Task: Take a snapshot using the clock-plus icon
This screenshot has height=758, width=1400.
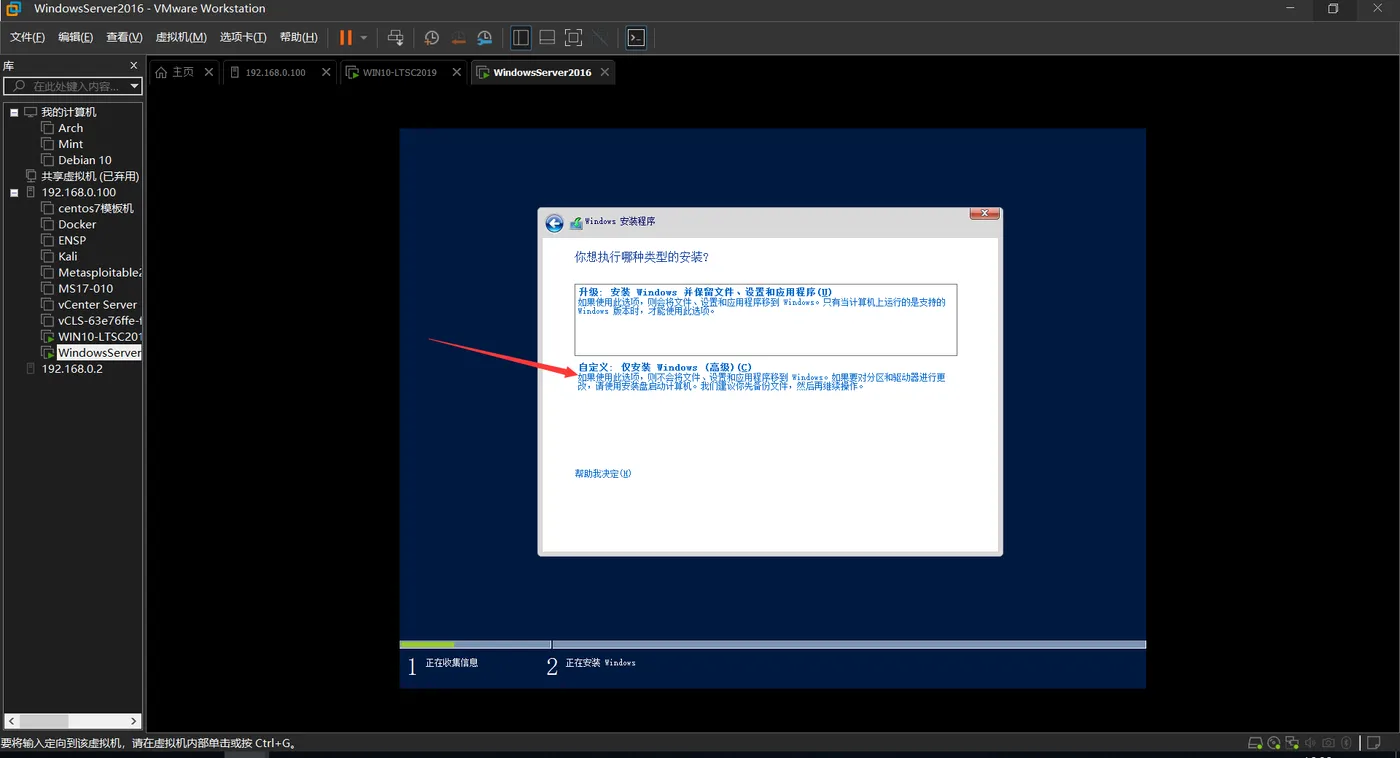Action: pyautogui.click(x=432, y=38)
